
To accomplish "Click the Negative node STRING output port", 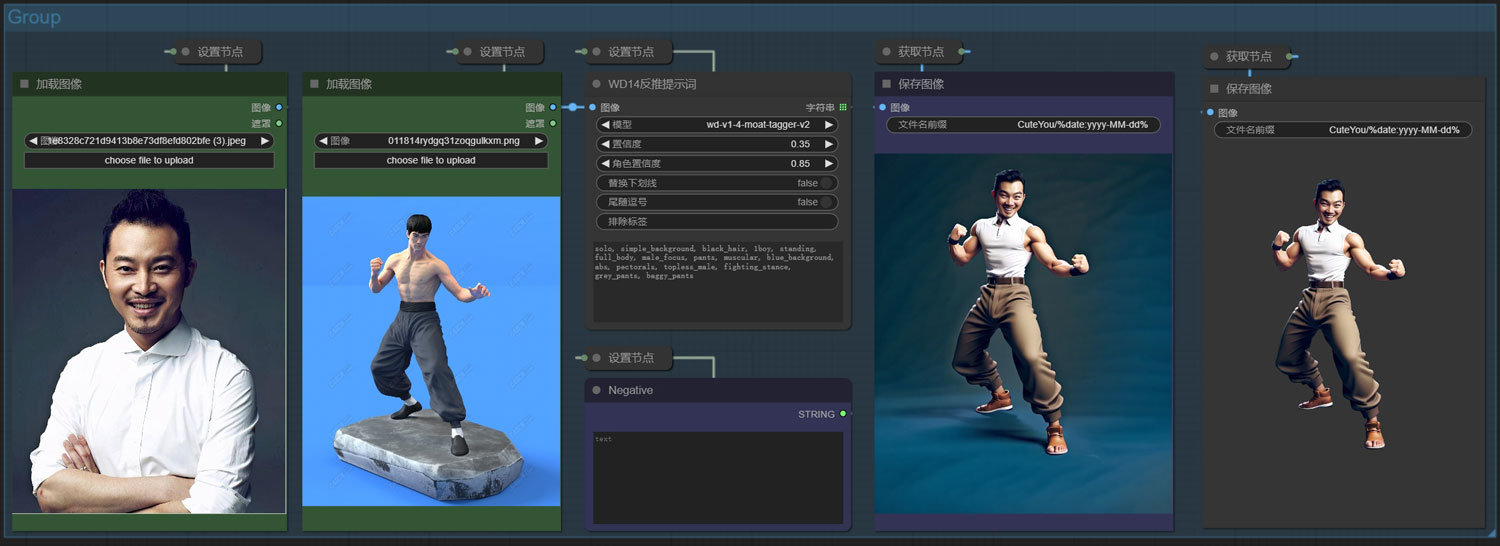I will click(x=843, y=414).
